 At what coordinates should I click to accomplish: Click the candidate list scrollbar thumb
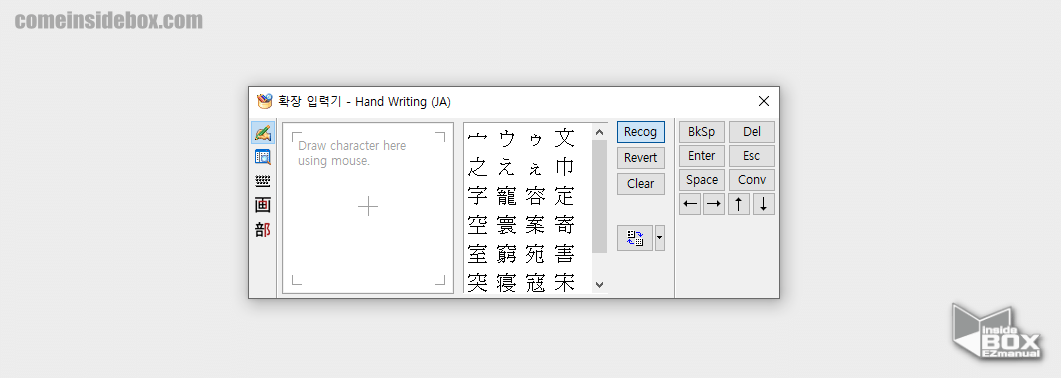[600, 197]
